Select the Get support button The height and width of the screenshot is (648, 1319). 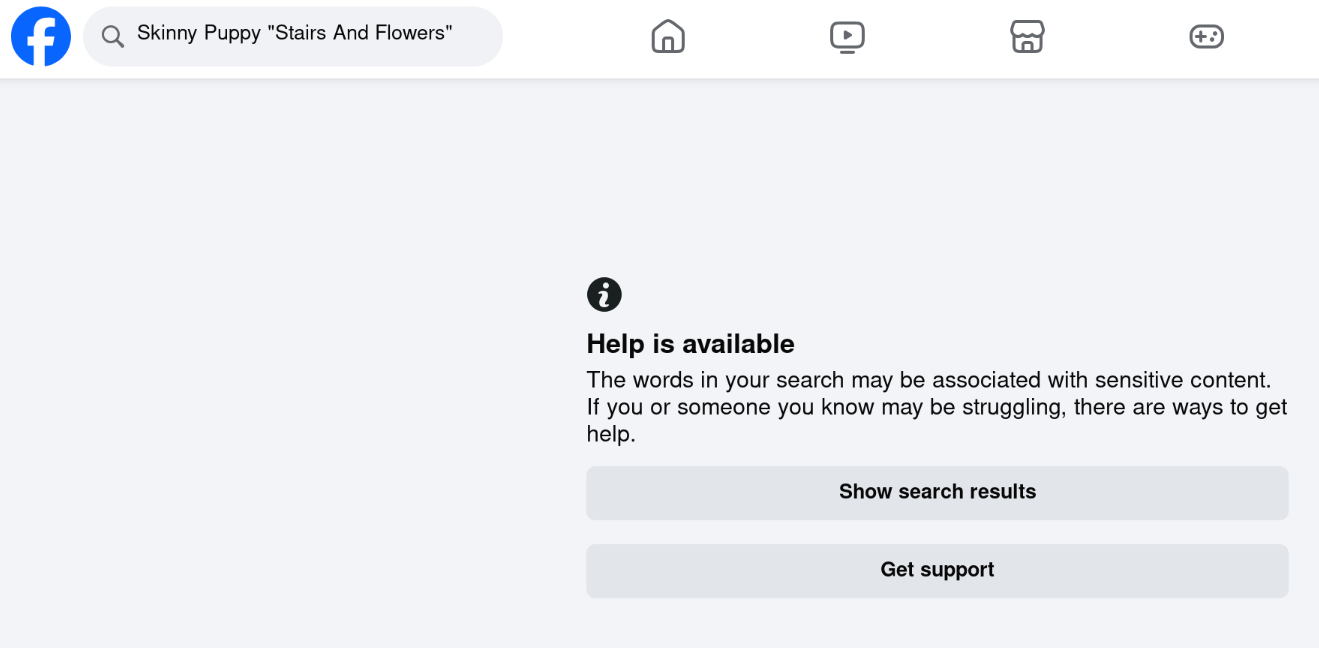pos(937,570)
